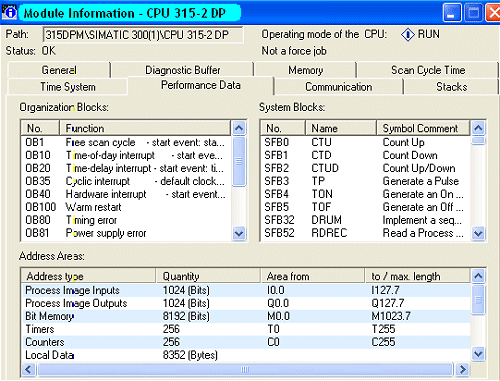Click the Organization Blocks 'No.' column header
Screen dimensions: 500x381
40,128
